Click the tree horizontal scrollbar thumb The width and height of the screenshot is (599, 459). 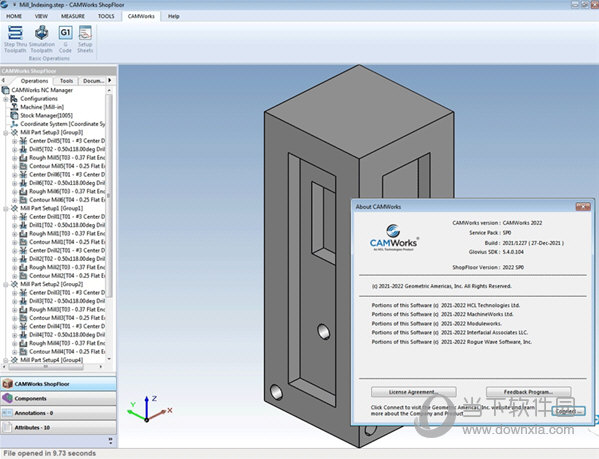coord(46,367)
